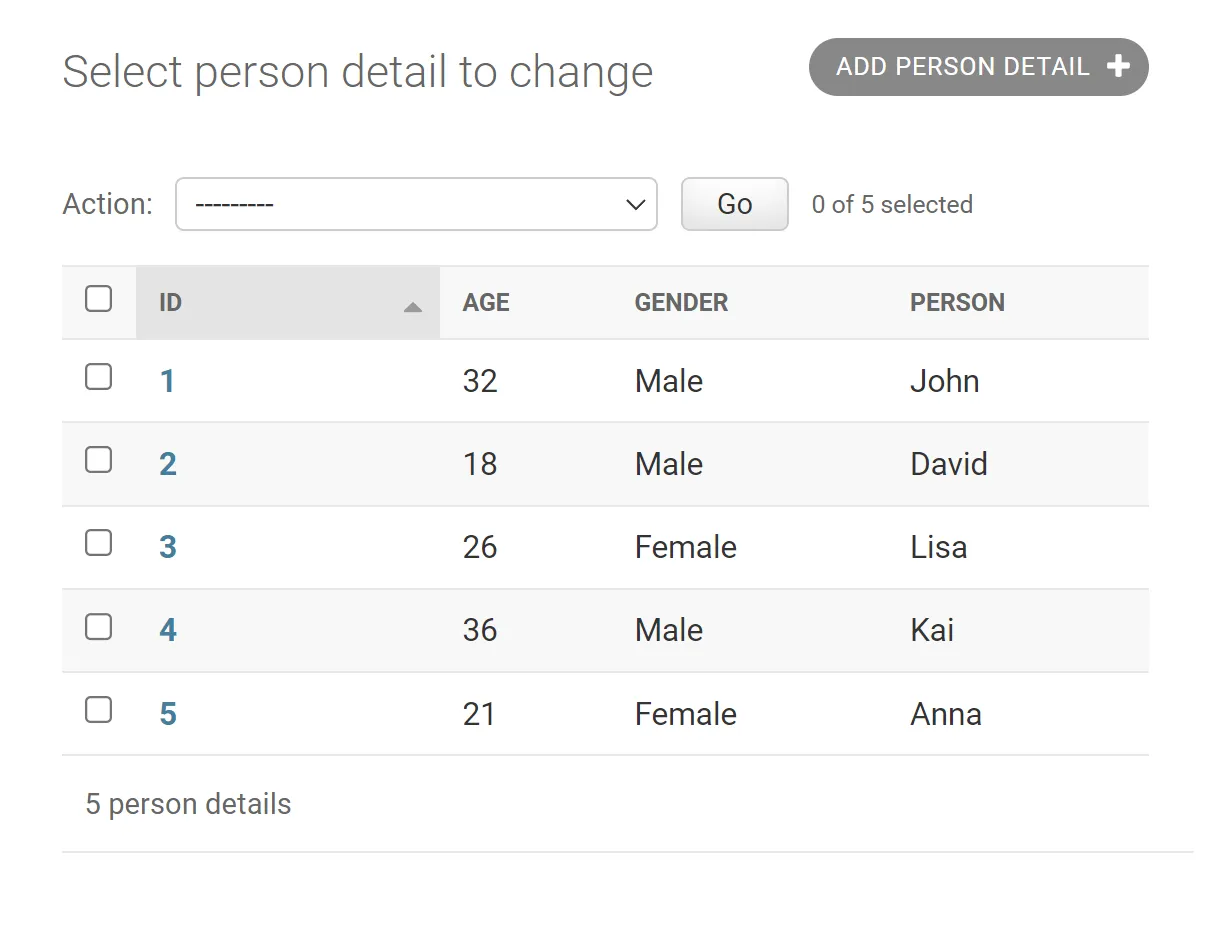
Task: Sort by the GENDER column header
Action: [681, 303]
